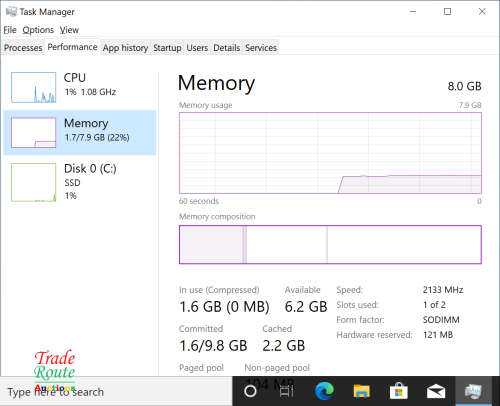Select the Disk 0 (C:) graph thumbnail

(33, 182)
